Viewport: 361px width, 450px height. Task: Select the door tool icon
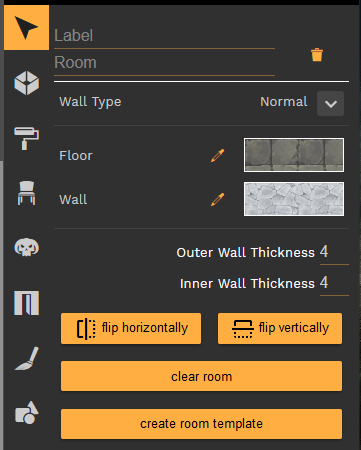pos(27,303)
